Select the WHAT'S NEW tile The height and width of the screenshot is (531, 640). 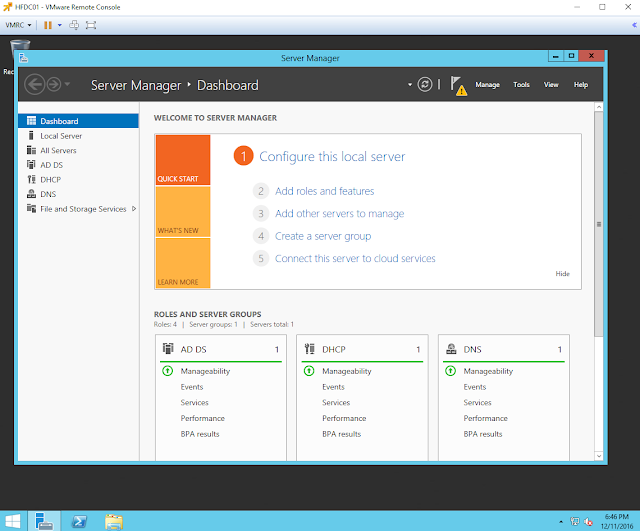click(183, 211)
